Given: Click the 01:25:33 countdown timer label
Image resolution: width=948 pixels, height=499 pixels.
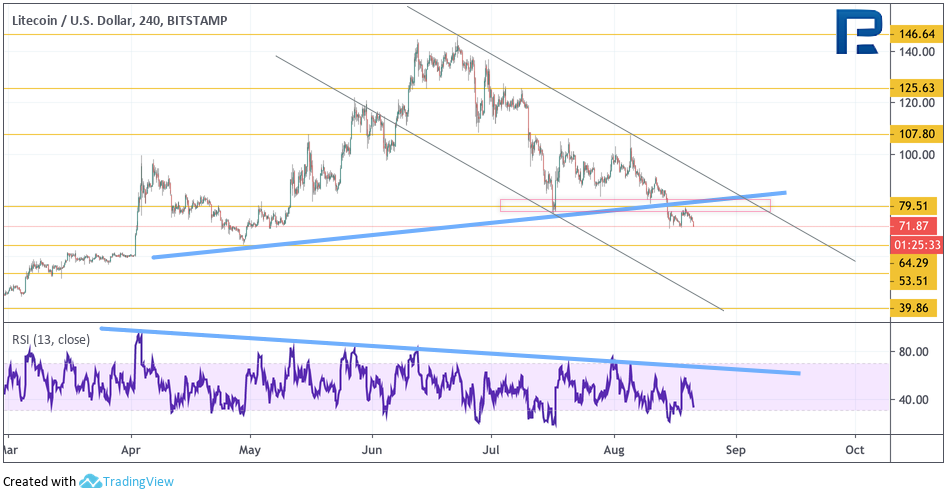Looking at the screenshot, I should pyautogui.click(x=917, y=245).
